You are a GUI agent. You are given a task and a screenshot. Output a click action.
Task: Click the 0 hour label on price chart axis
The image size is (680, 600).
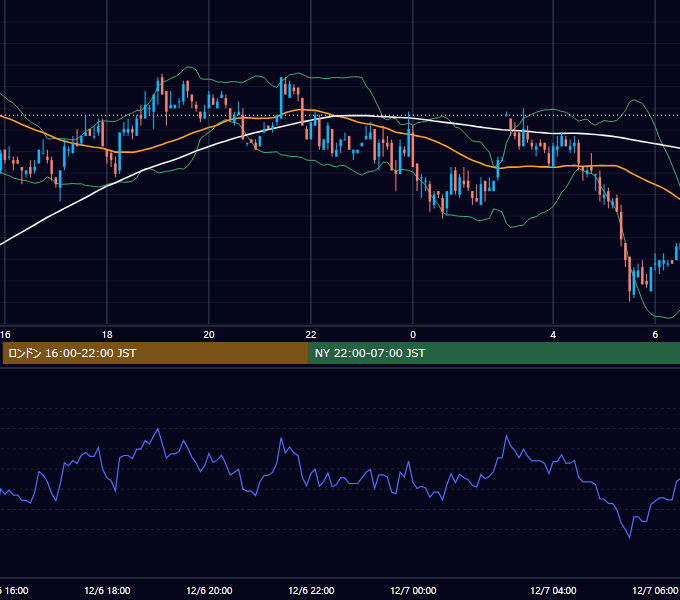click(413, 335)
